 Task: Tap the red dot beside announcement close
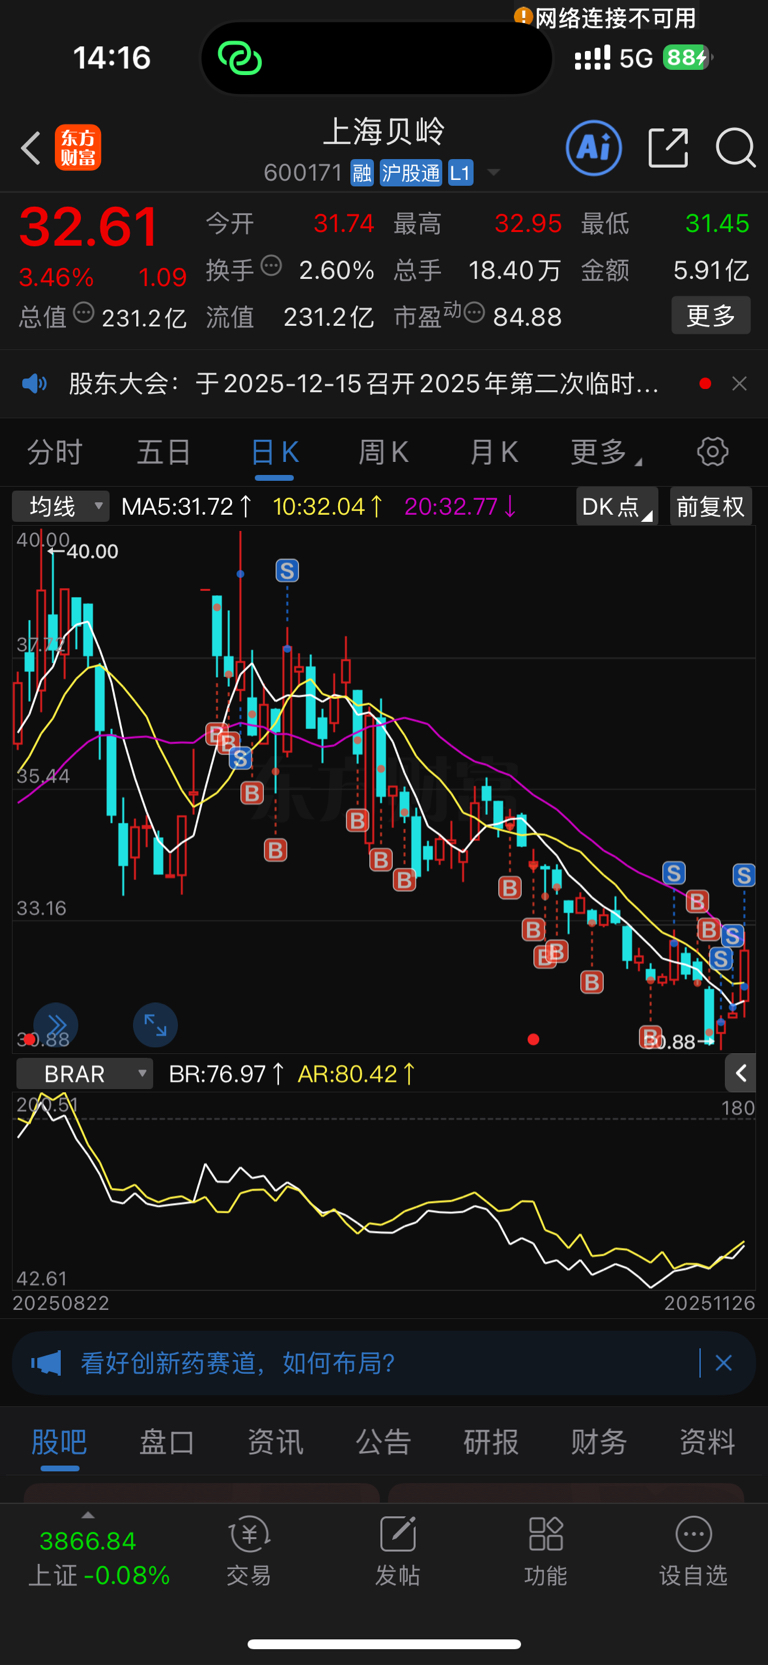705,384
